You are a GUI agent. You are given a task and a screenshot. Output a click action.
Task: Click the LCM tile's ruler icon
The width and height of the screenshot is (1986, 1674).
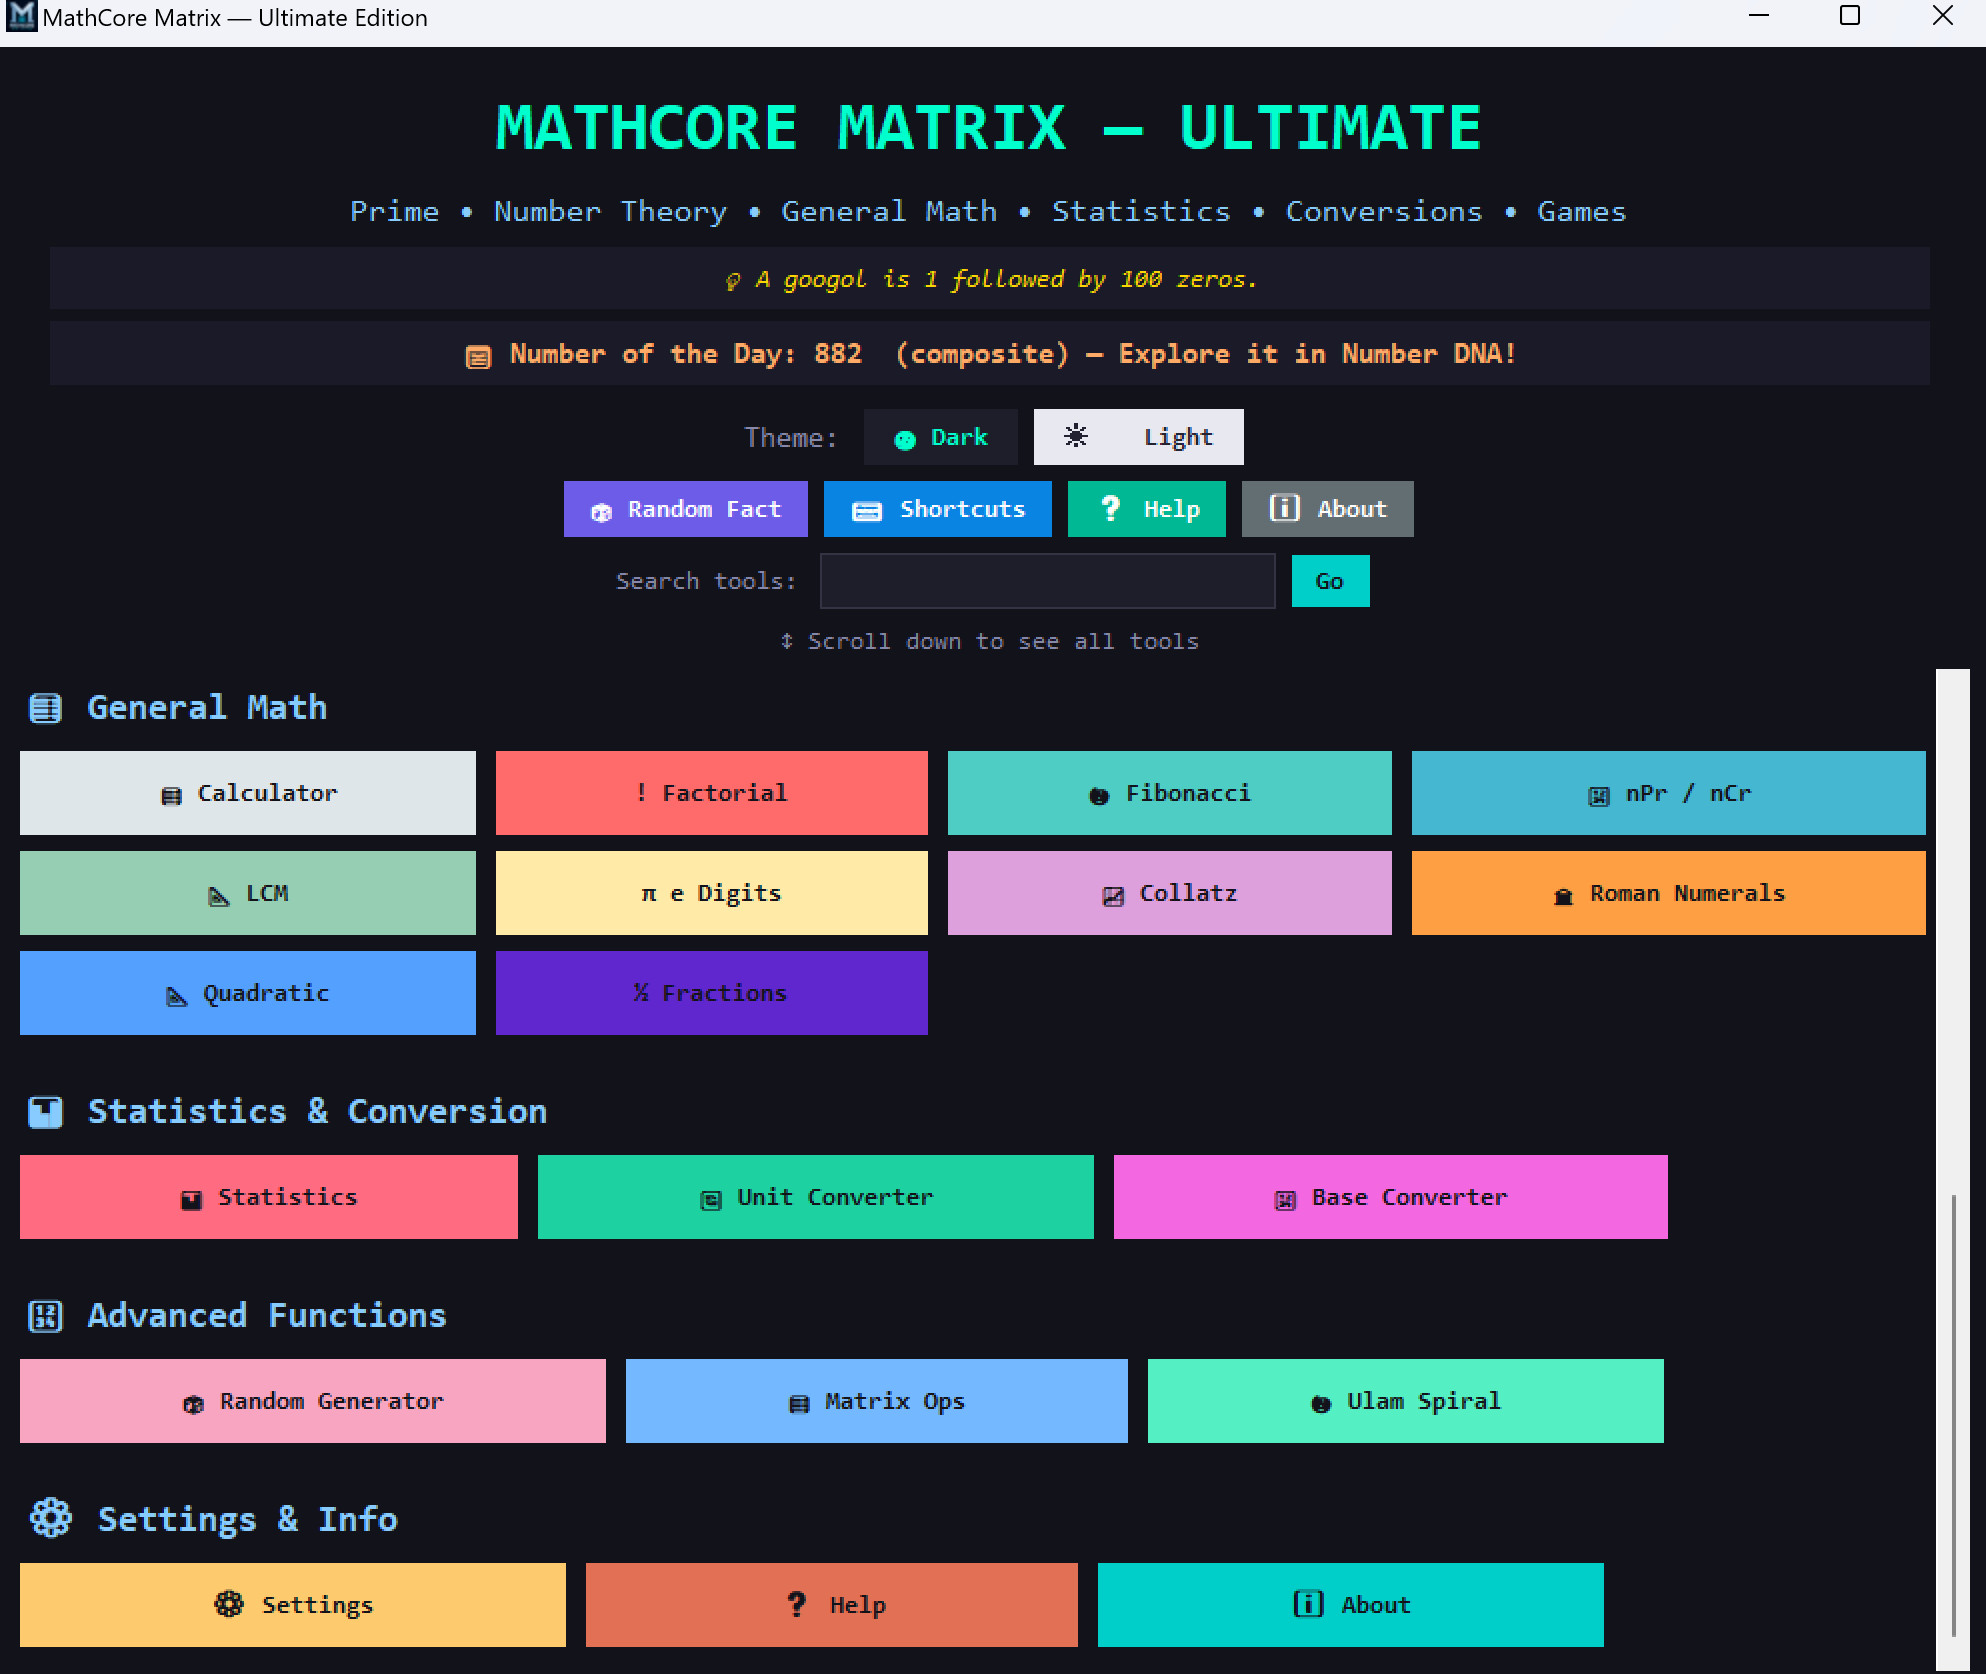tap(219, 896)
